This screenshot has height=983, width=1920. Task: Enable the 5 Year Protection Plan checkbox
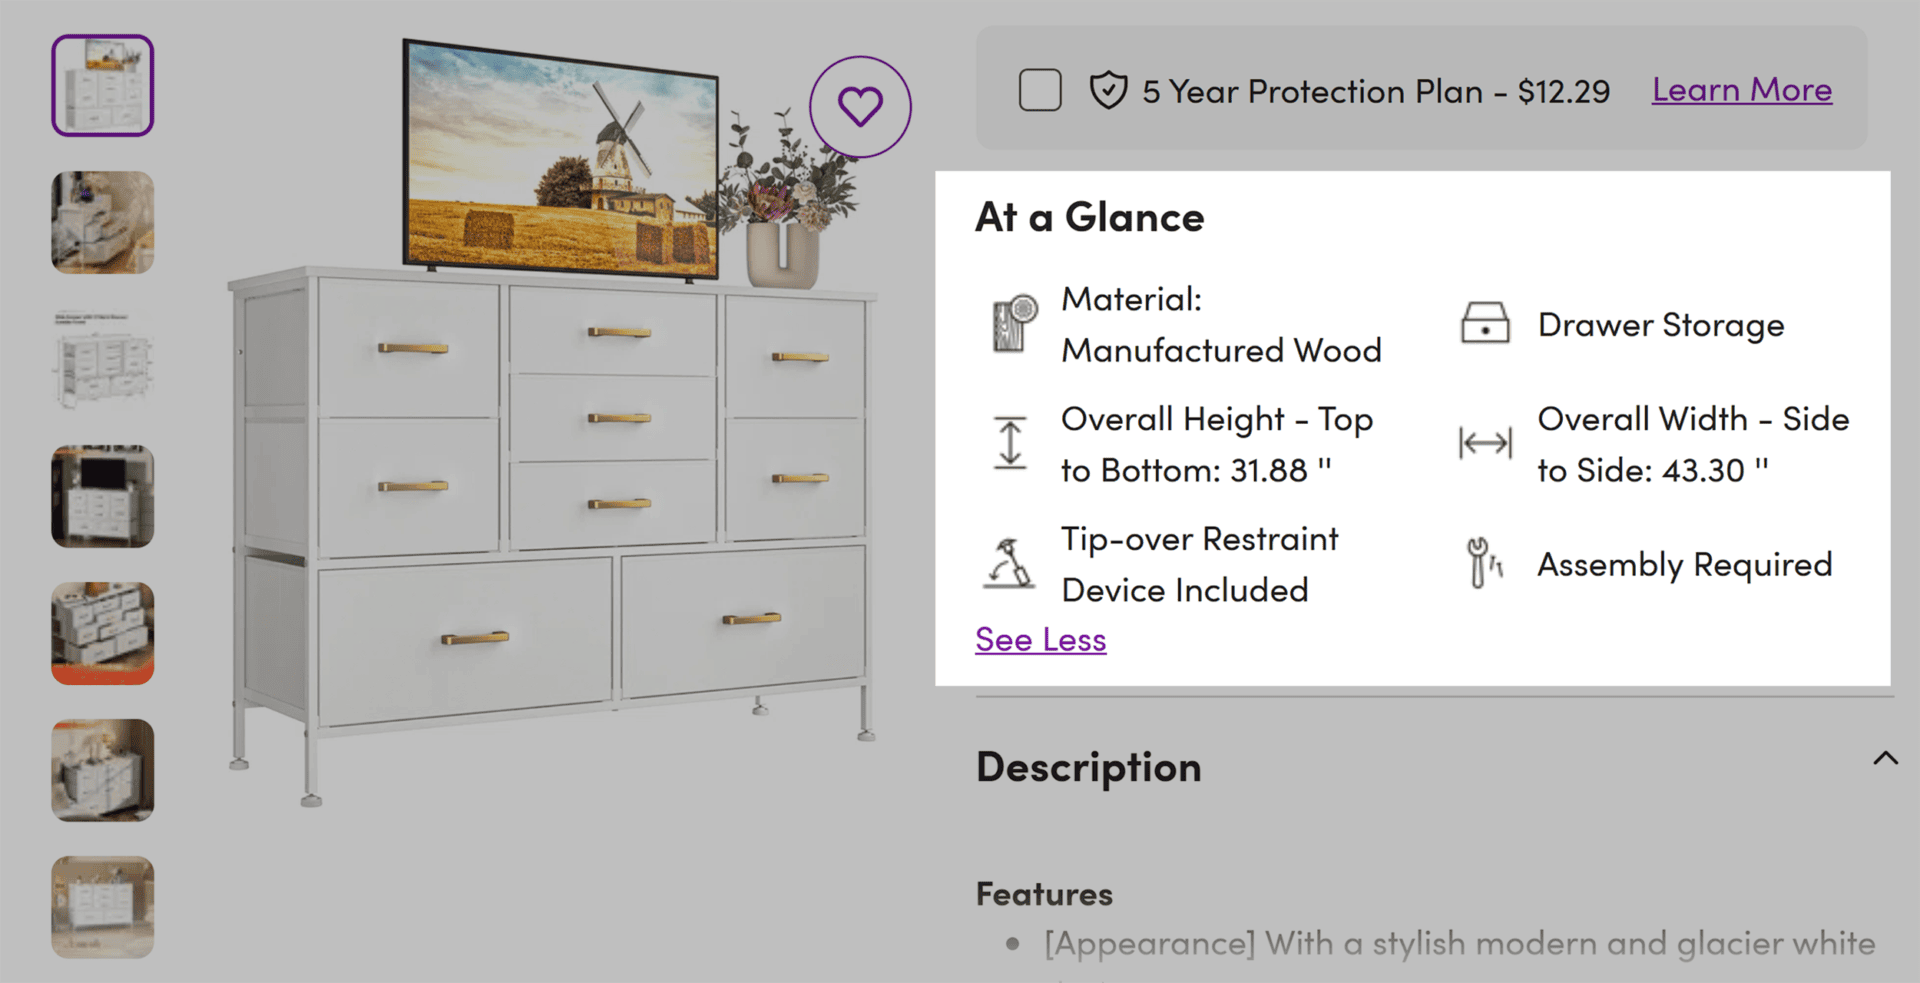click(x=1040, y=90)
